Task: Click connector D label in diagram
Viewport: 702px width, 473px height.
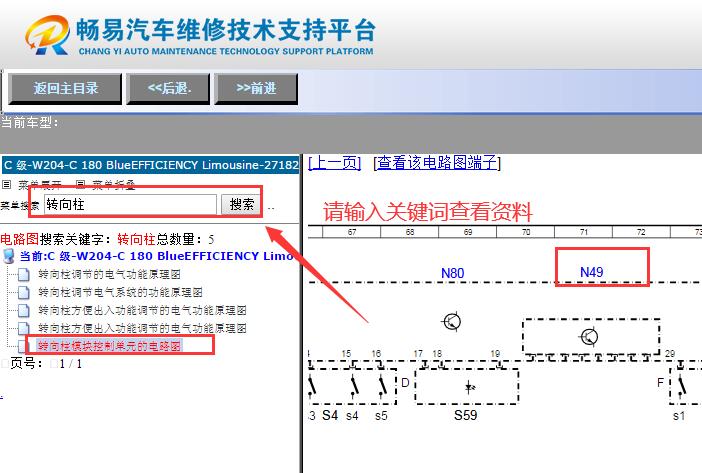Action: [x=405, y=383]
